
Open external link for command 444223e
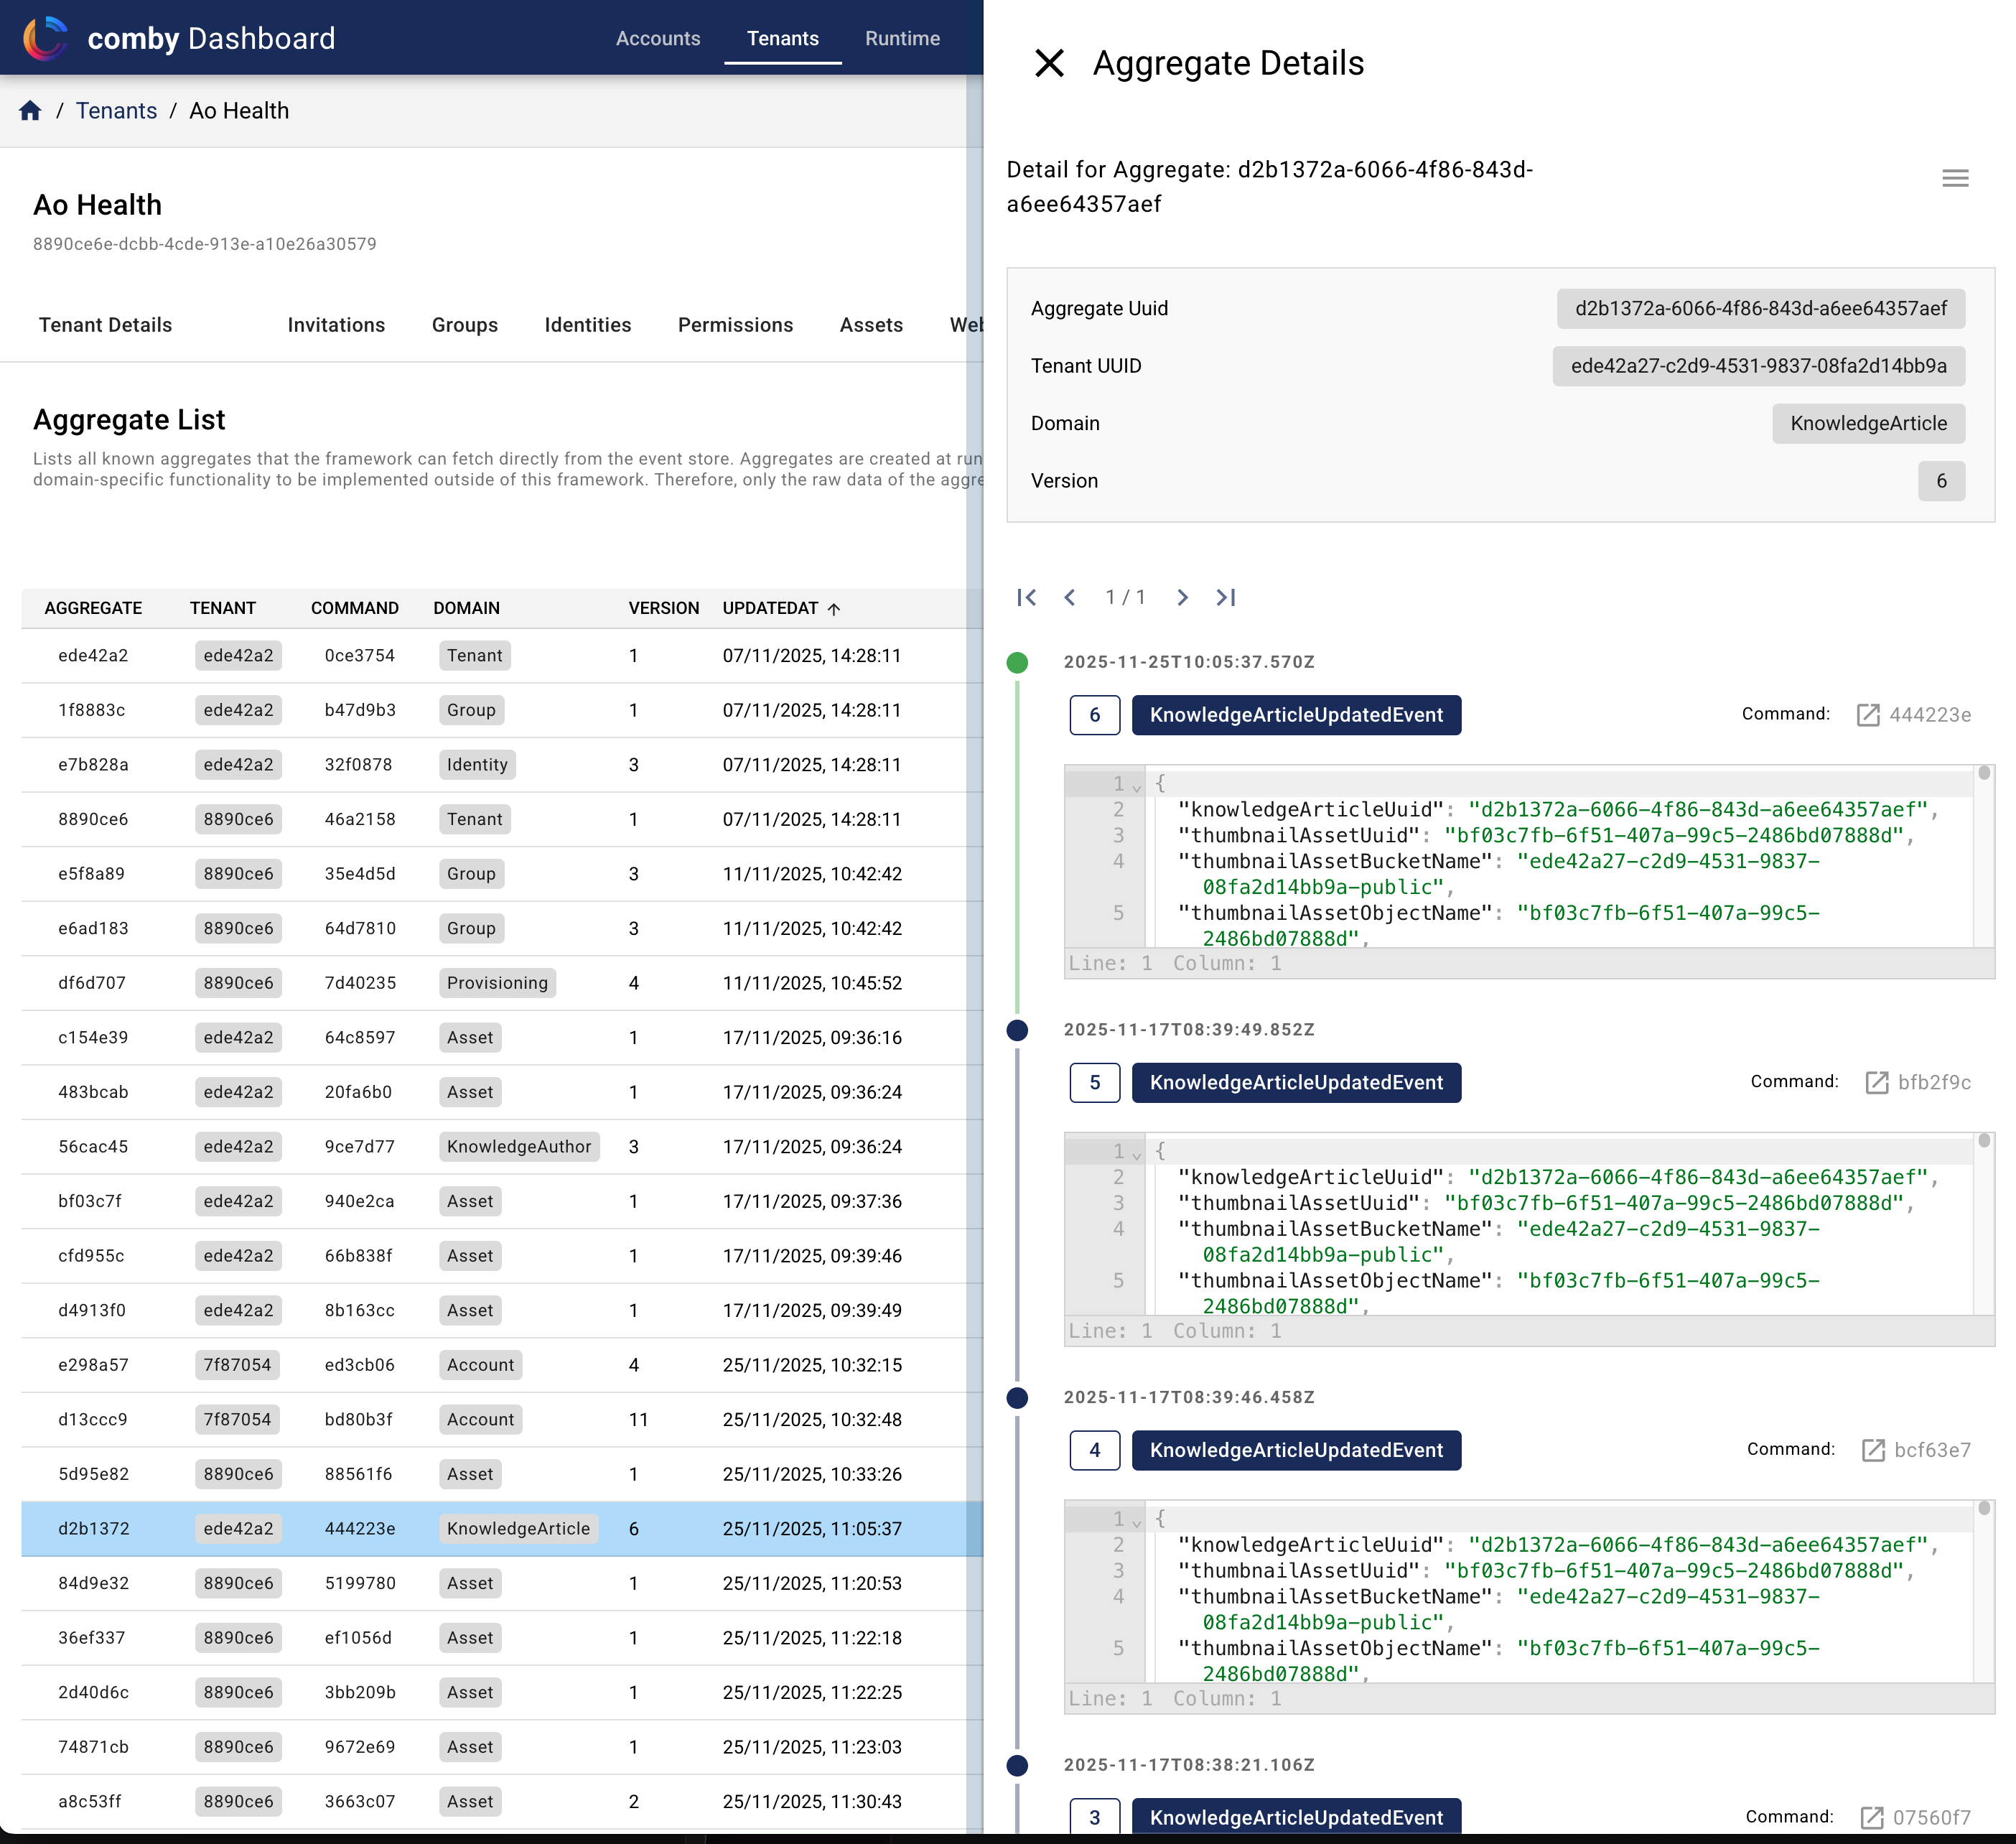click(1869, 714)
